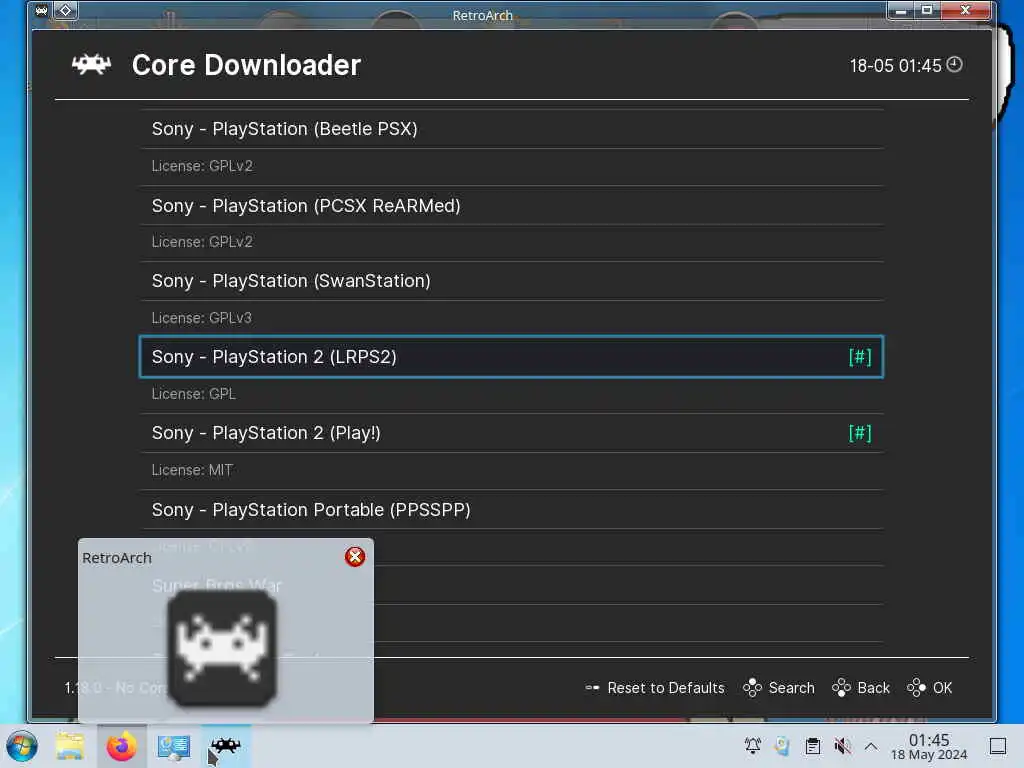Click the gamepad icon next to Back

coord(841,688)
